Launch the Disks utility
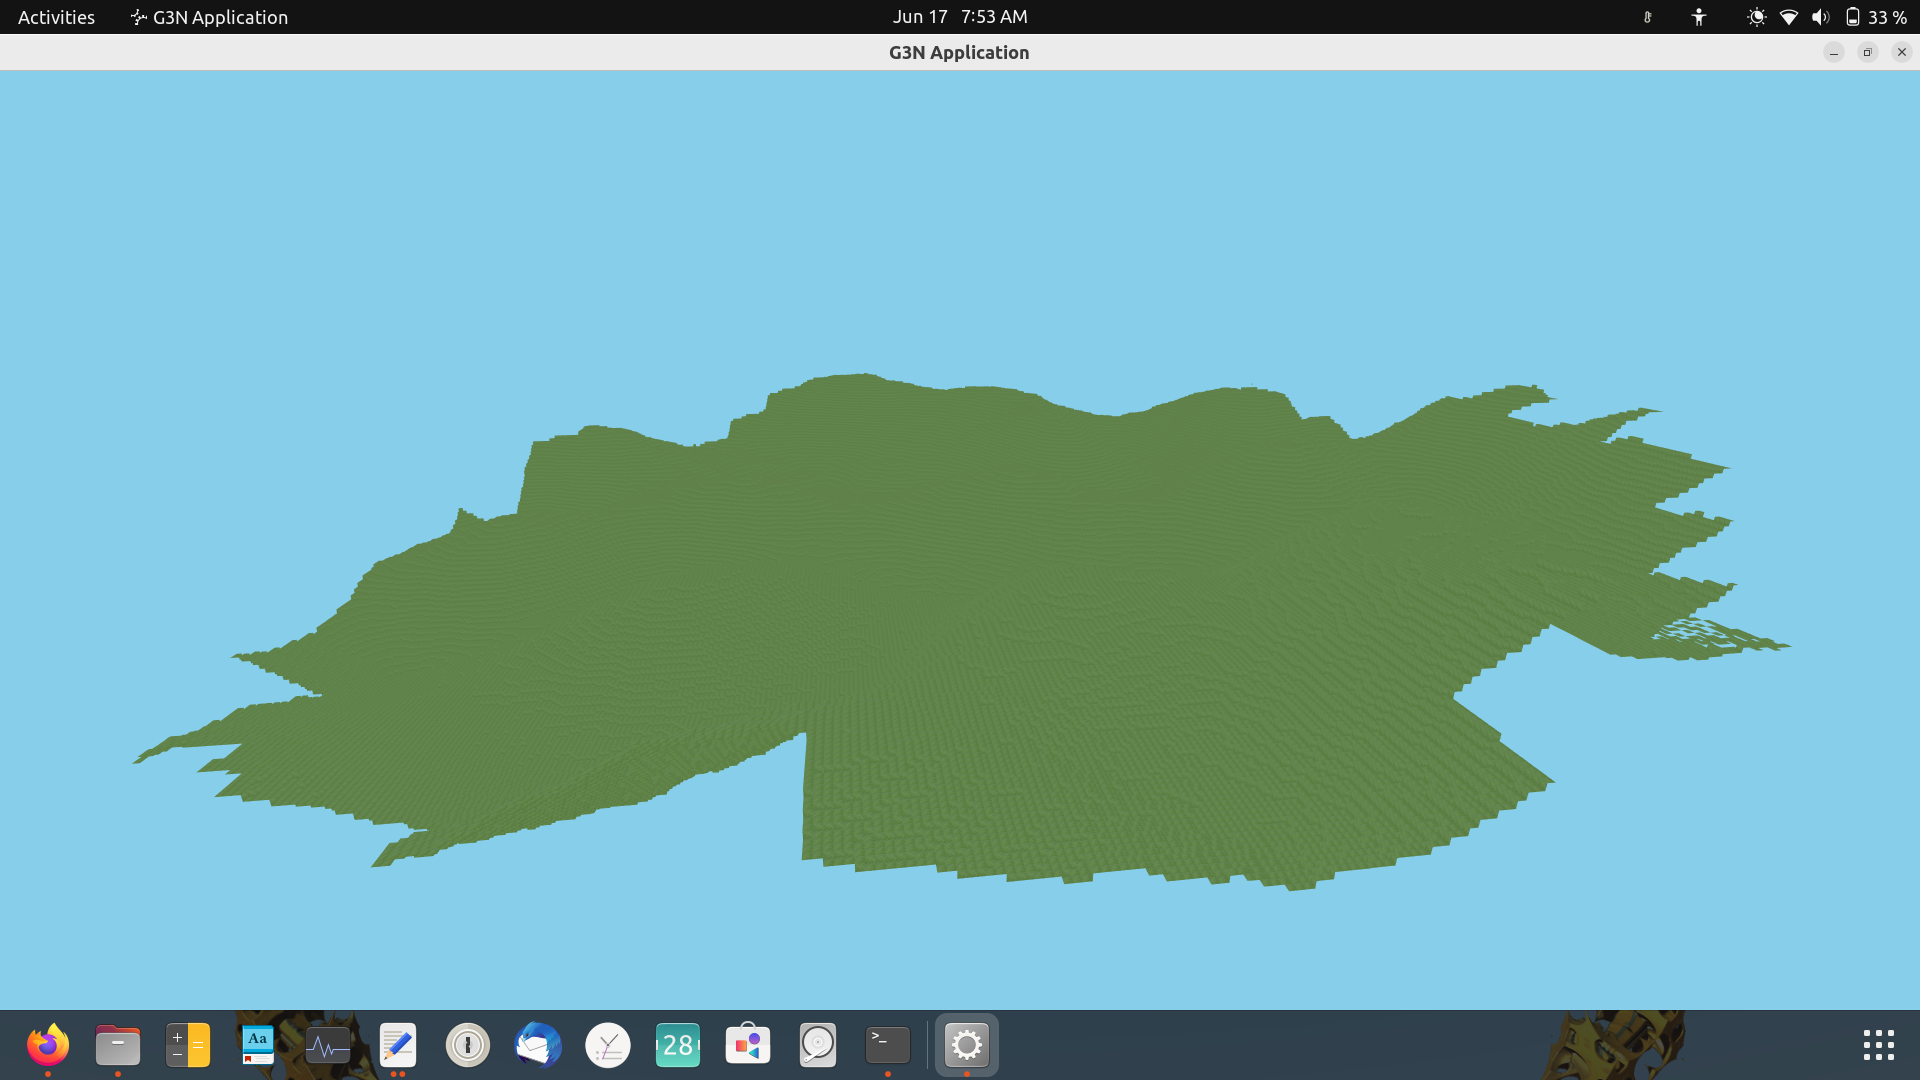The image size is (1920, 1080). click(818, 1045)
